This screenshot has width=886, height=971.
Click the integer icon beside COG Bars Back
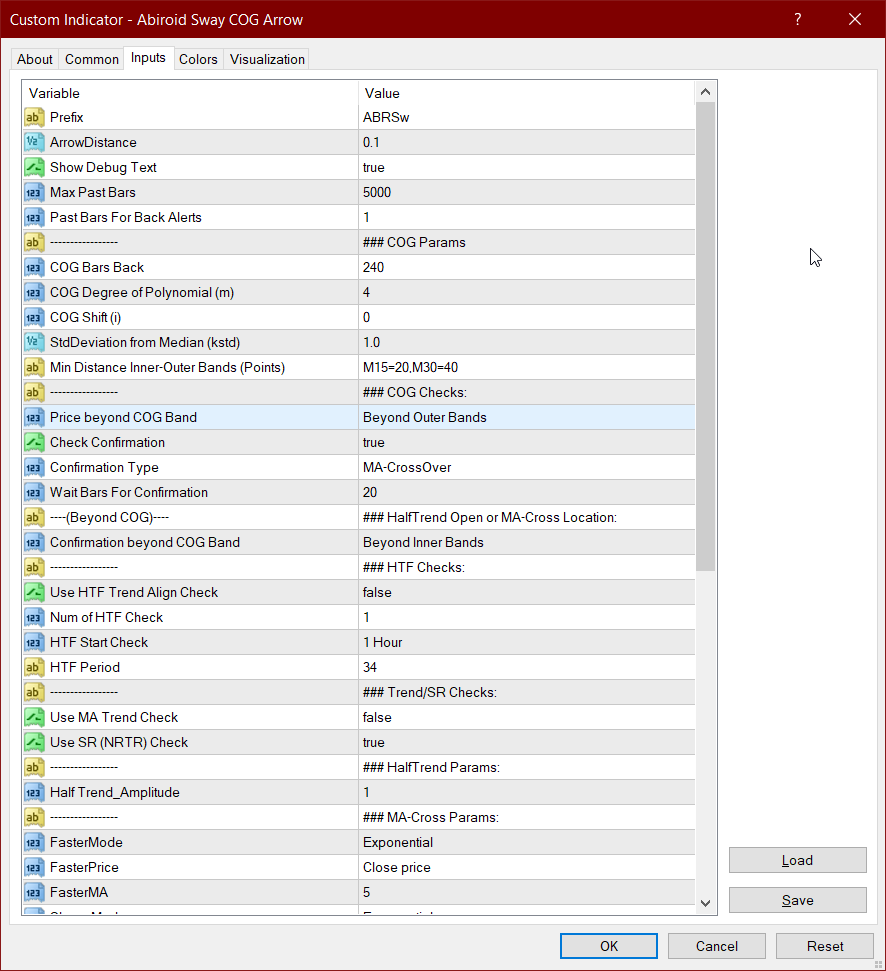[x=34, y=268]
